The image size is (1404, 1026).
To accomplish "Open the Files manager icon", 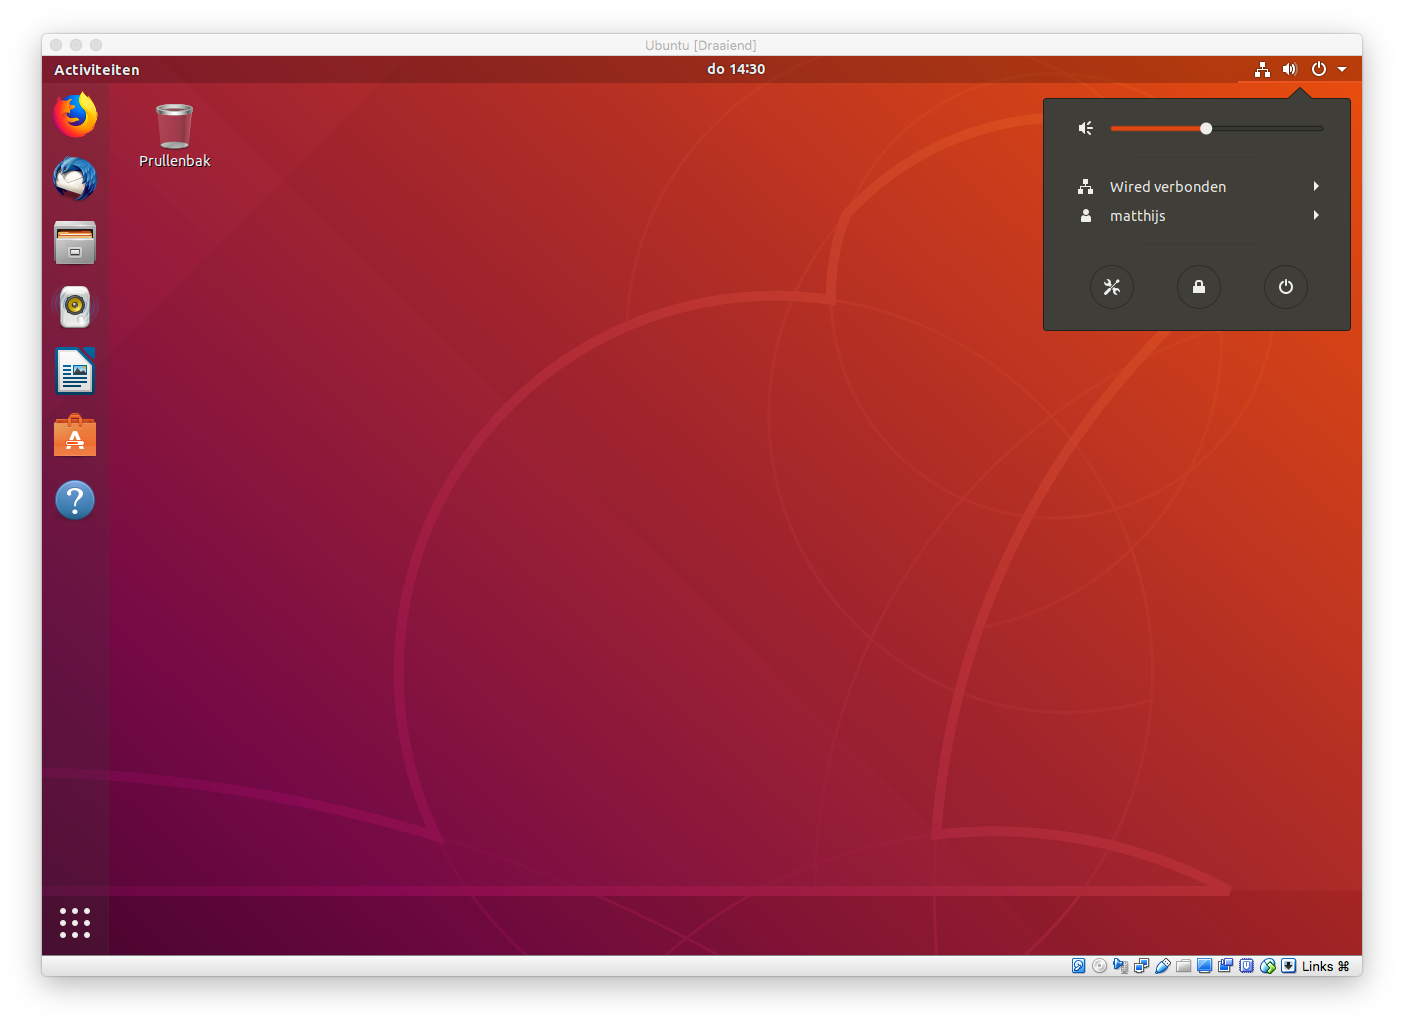I will 75,243.
